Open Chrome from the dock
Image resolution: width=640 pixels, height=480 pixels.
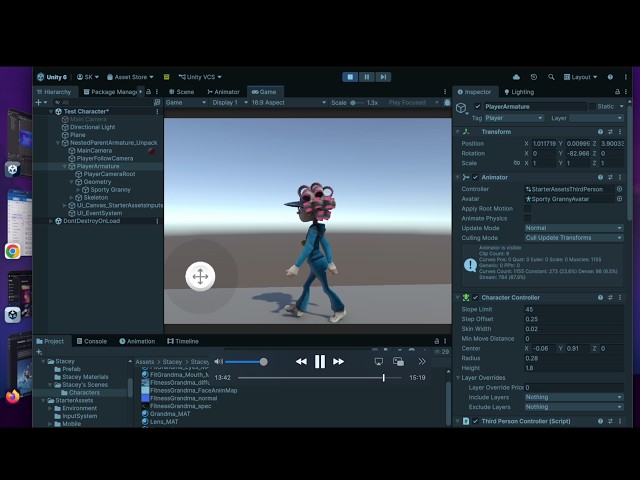tap(13, 251)
